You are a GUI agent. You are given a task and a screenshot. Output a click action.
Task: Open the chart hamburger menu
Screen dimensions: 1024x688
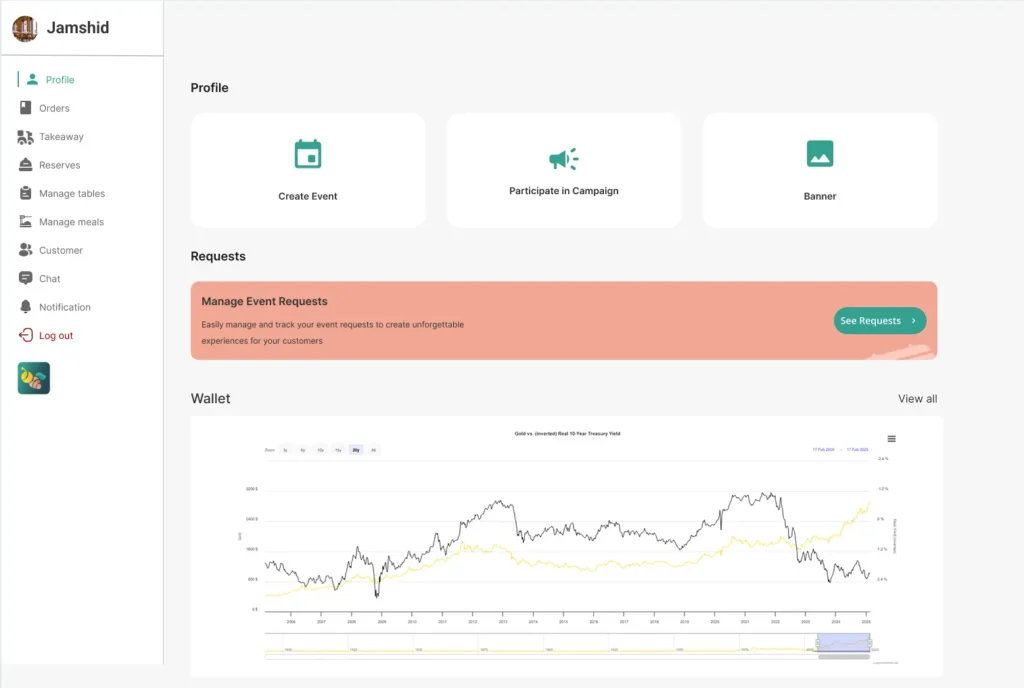coord(891,439)
